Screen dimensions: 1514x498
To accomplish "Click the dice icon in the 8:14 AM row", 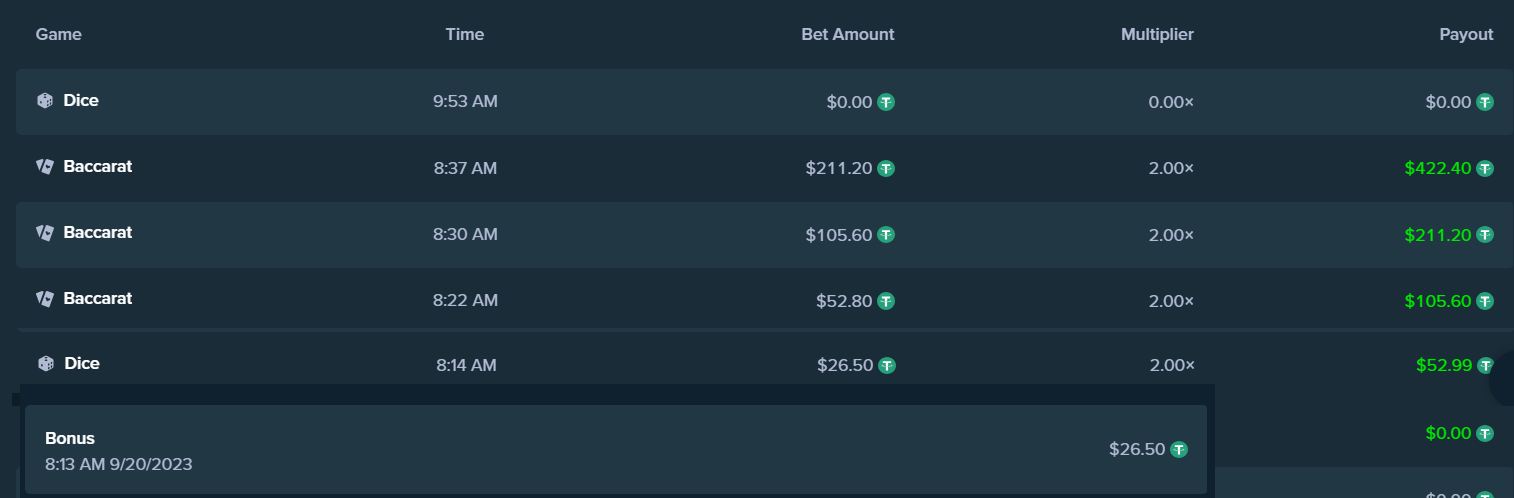I will coord(45,364).
